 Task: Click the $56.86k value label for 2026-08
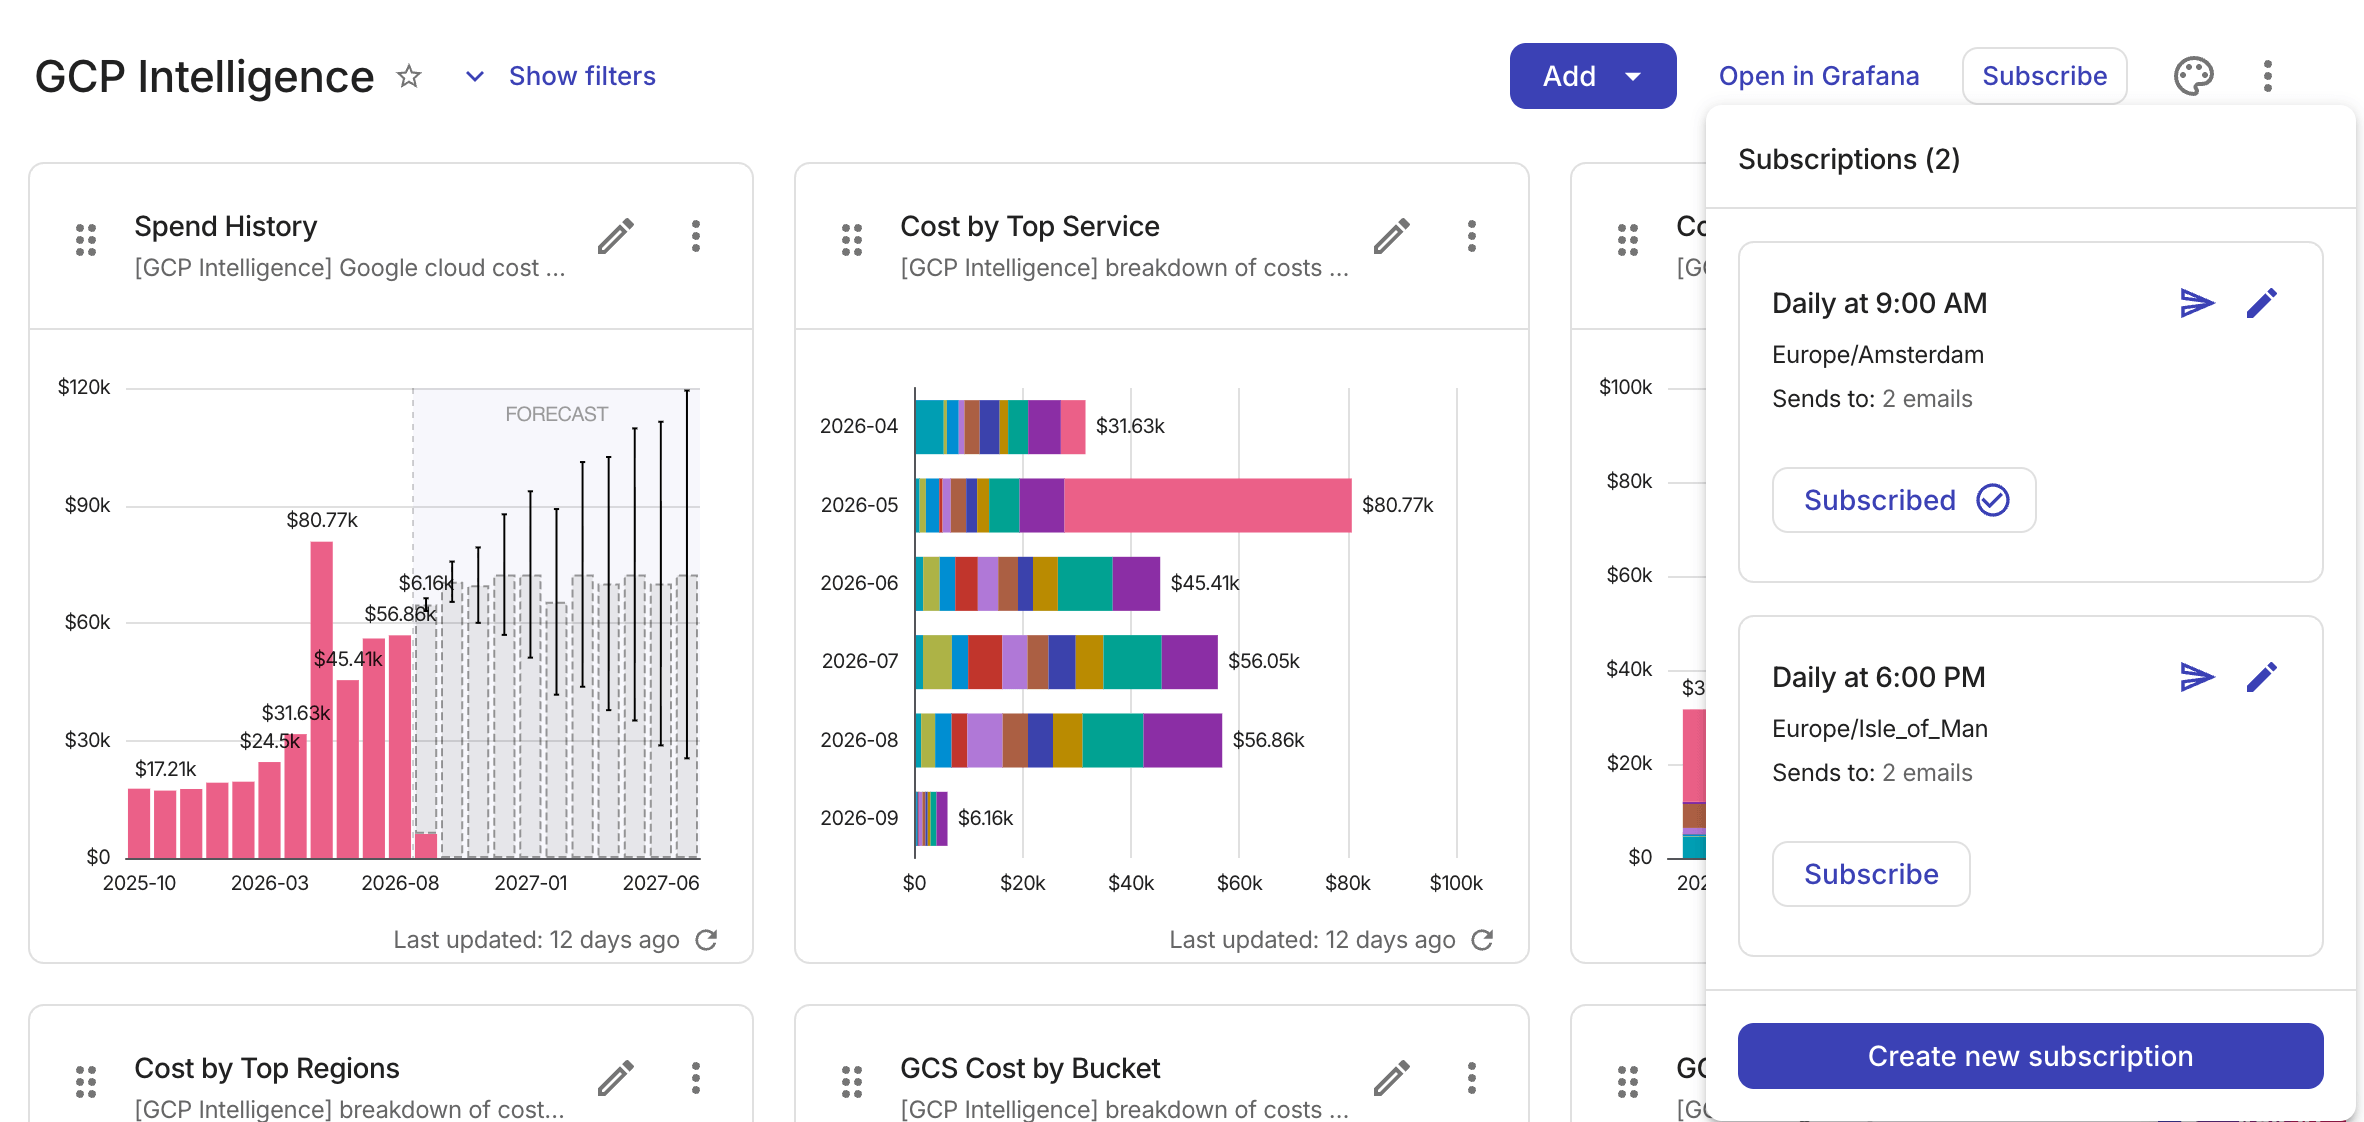coord(1268,740)
